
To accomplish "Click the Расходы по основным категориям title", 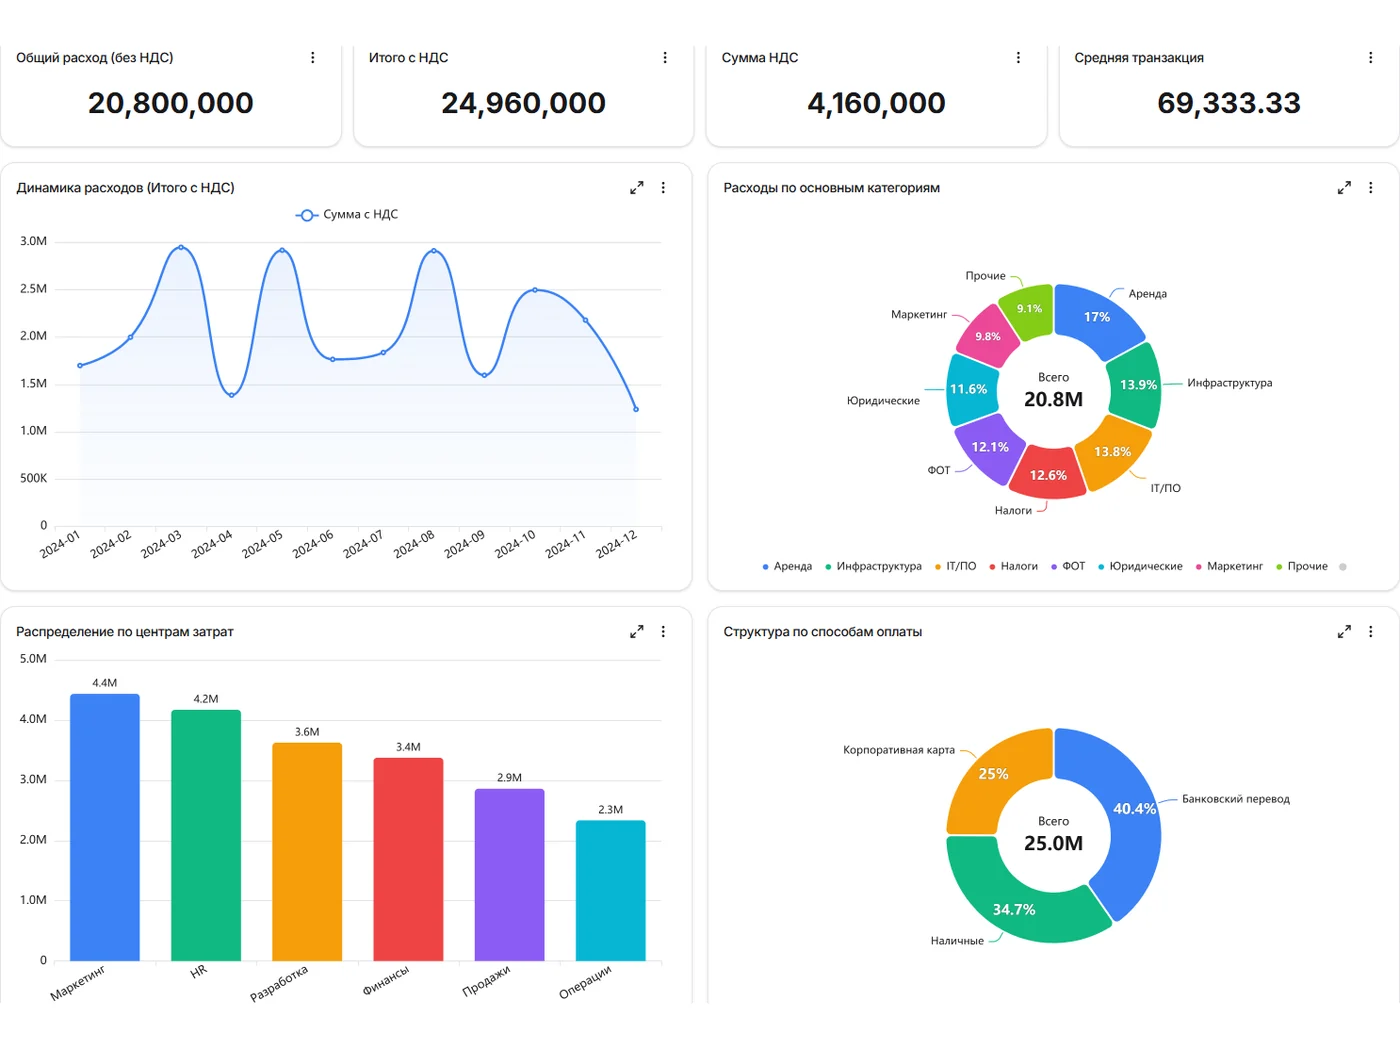I will (x=832, y=188).
